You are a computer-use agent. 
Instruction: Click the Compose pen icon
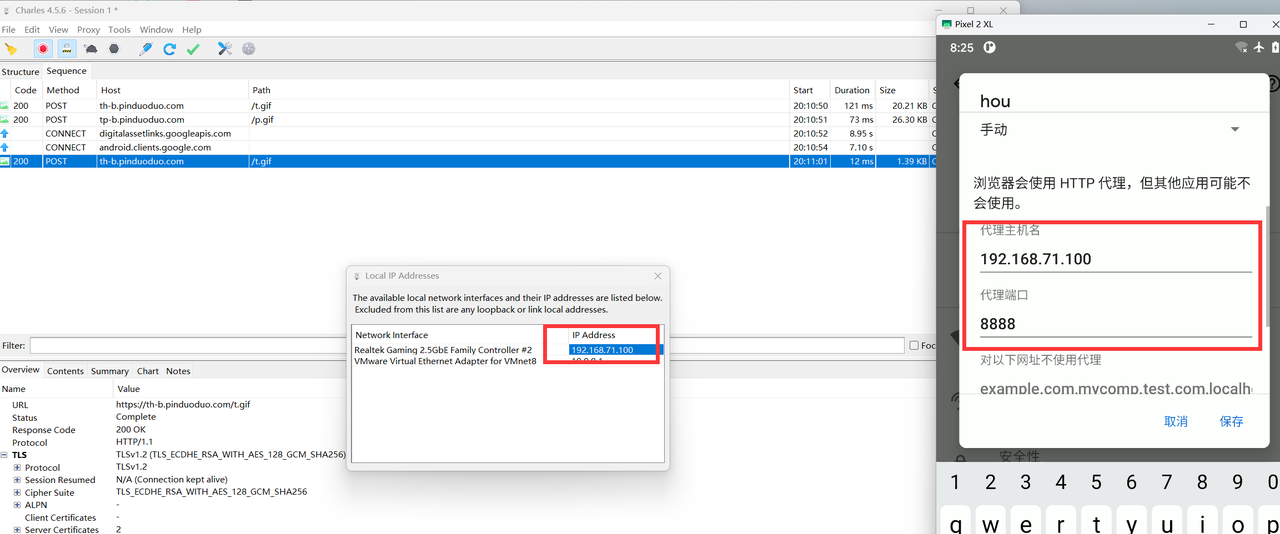146,48
